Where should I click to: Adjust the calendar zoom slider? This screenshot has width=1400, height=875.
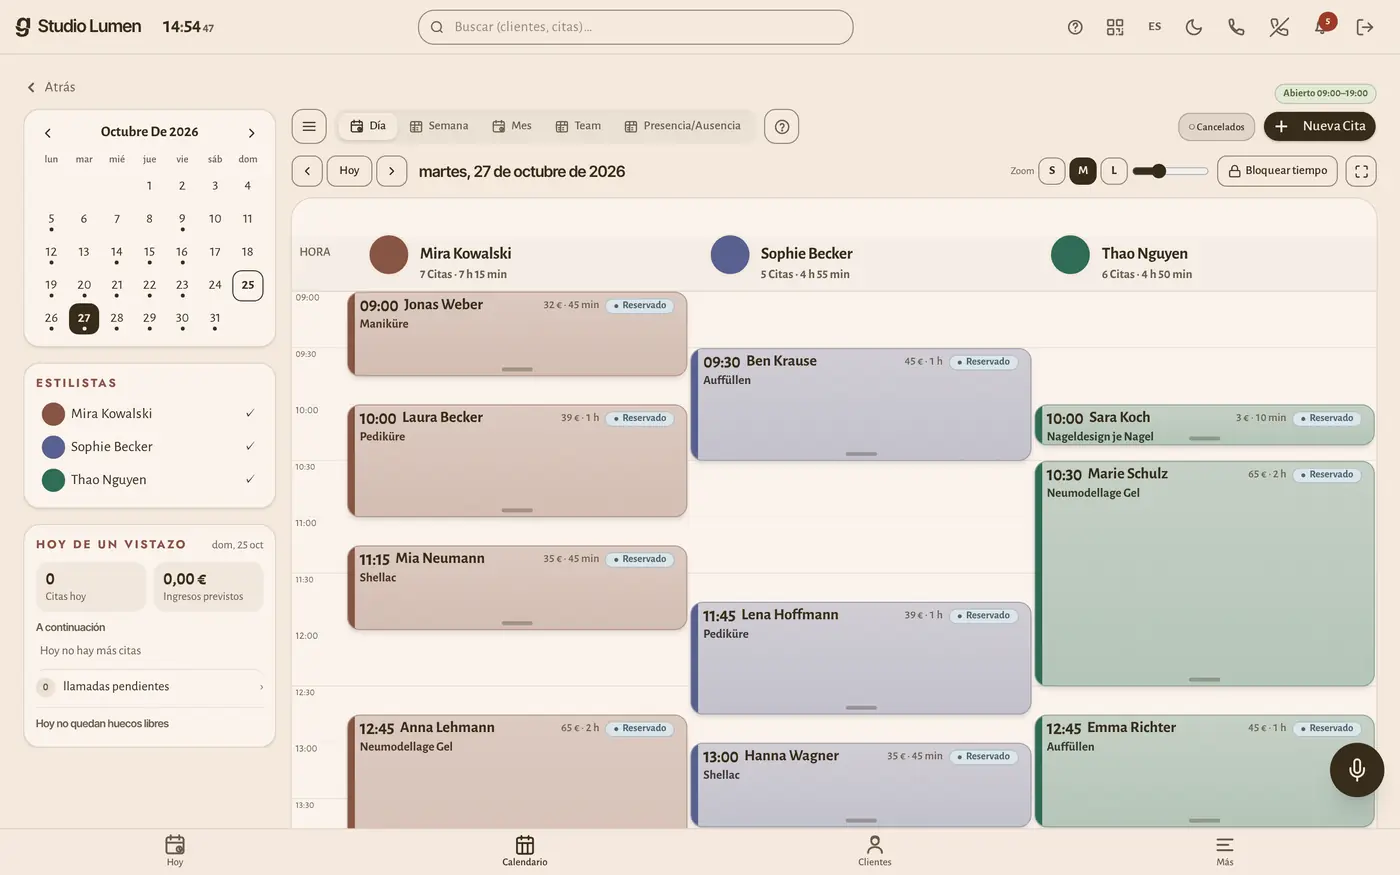coord(1170,171)
